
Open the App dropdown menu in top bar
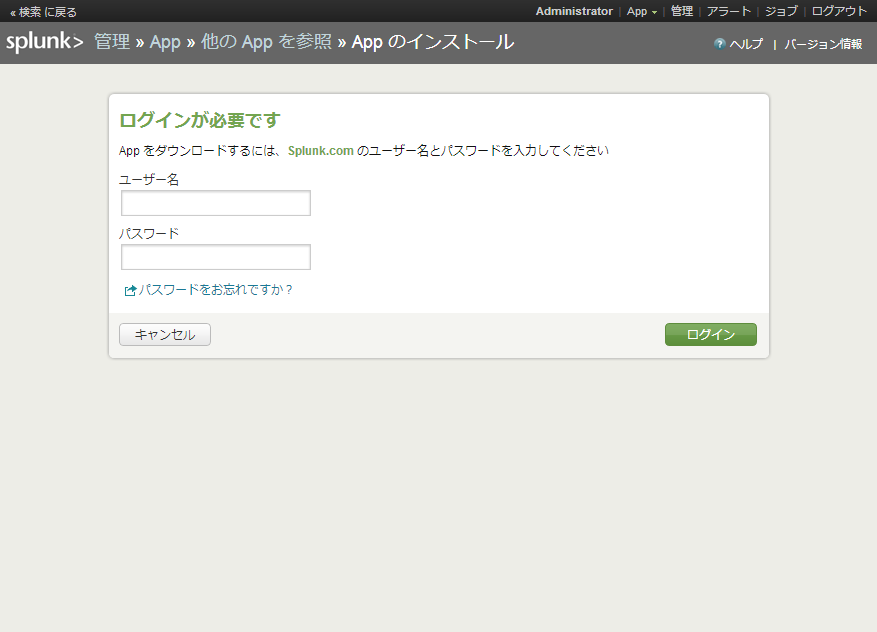coord(642,11)
